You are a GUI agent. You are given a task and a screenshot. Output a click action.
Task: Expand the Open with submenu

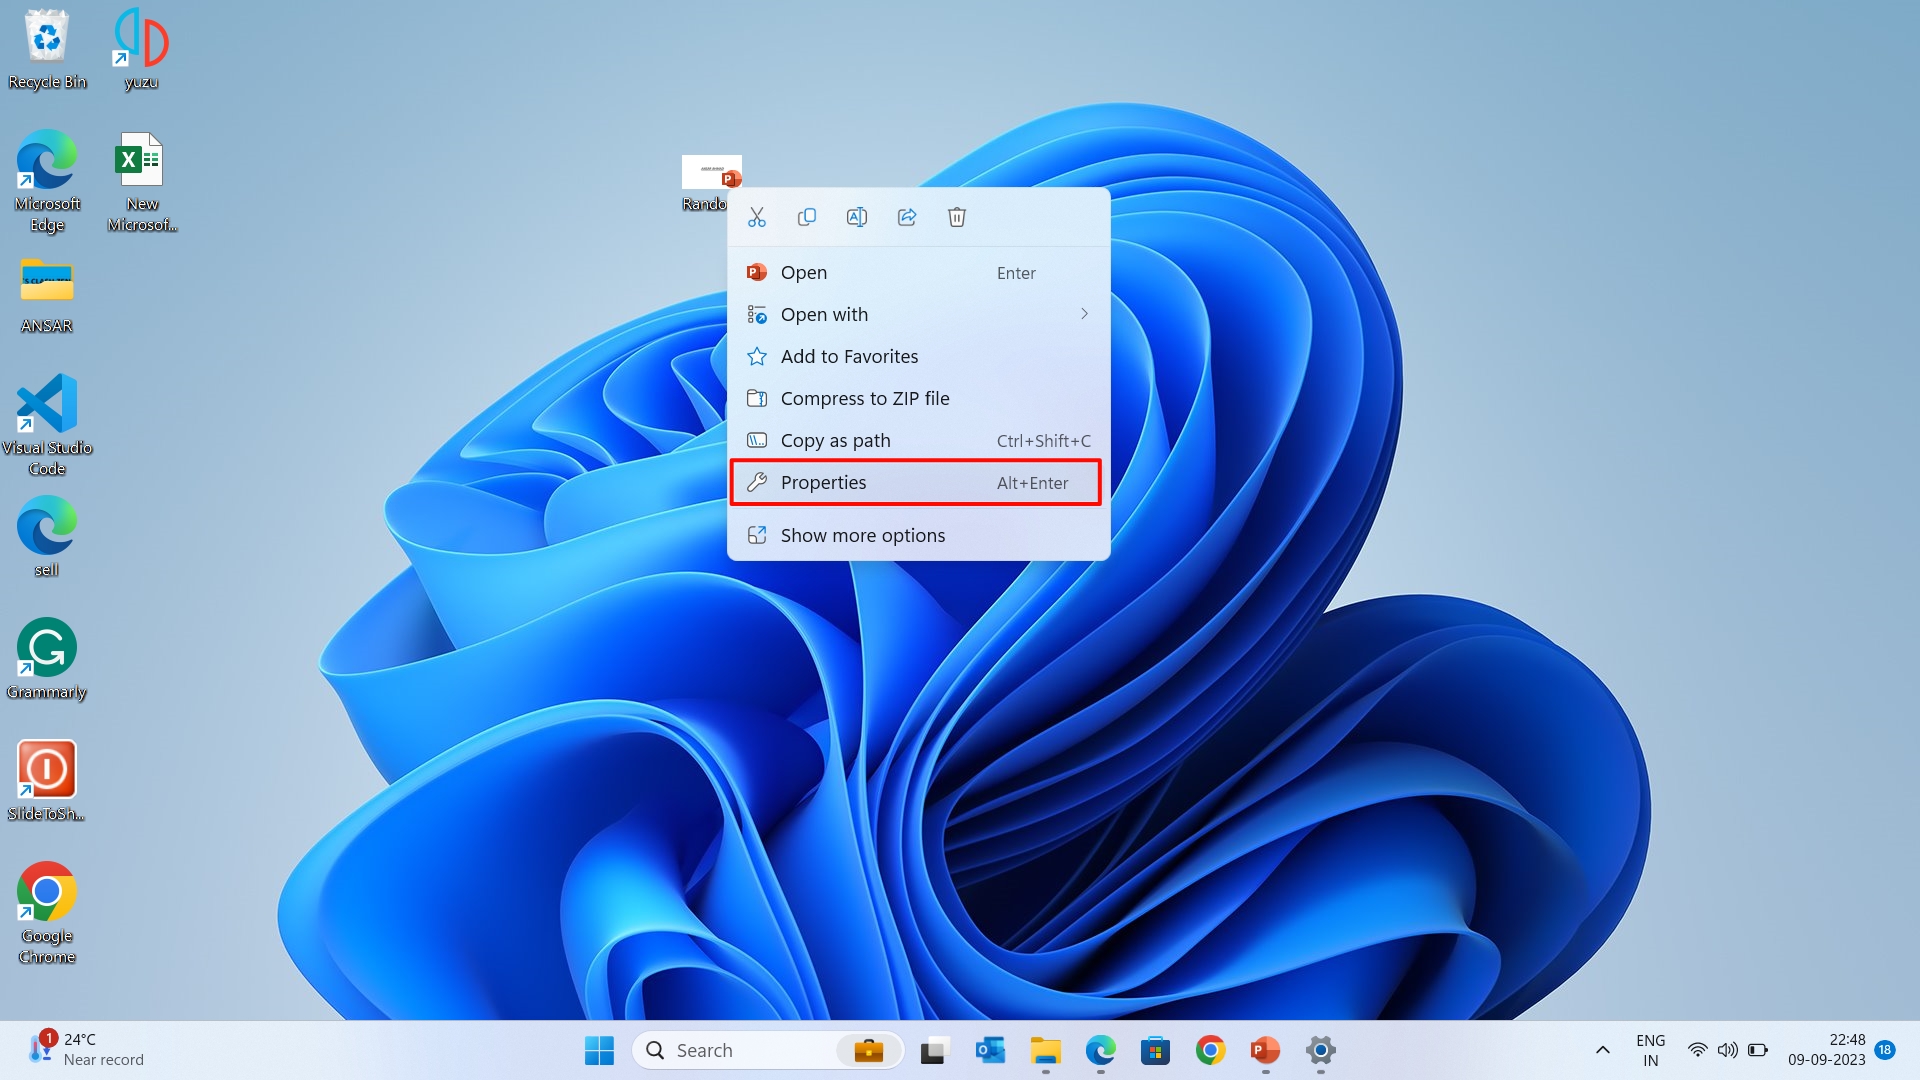(x=824, y=314)
